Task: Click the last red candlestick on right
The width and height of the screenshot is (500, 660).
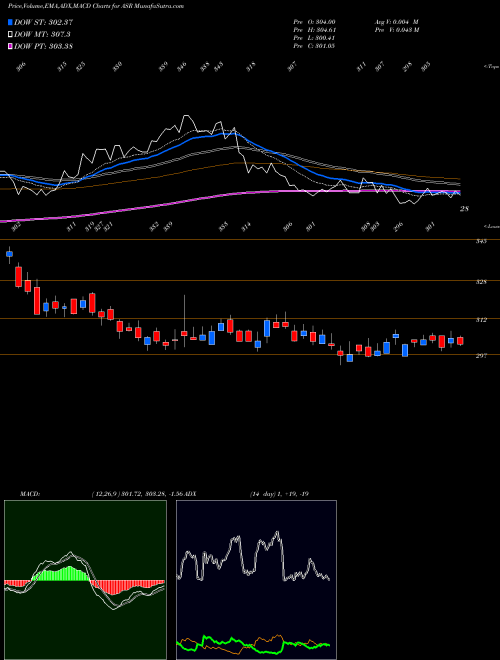Action: pyautogui.click(x=460, y=341)
